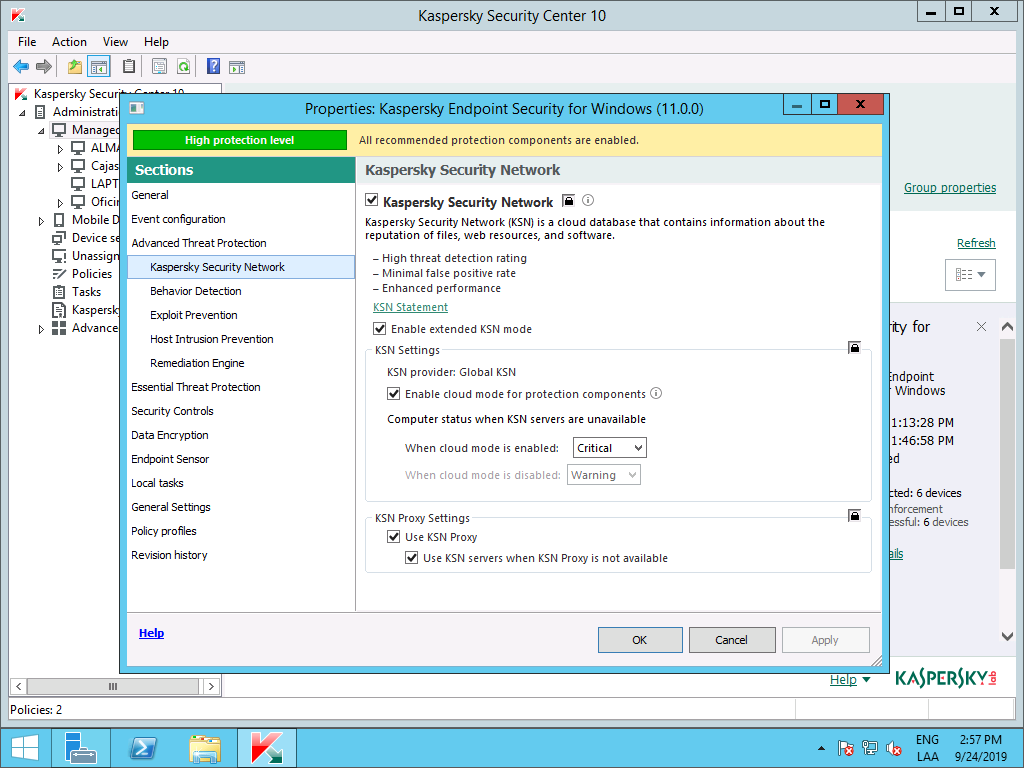Screen dimensions: 1024x768
Task: Click the Properties dialog title bar icon
Action: click(x=136, y=108)
